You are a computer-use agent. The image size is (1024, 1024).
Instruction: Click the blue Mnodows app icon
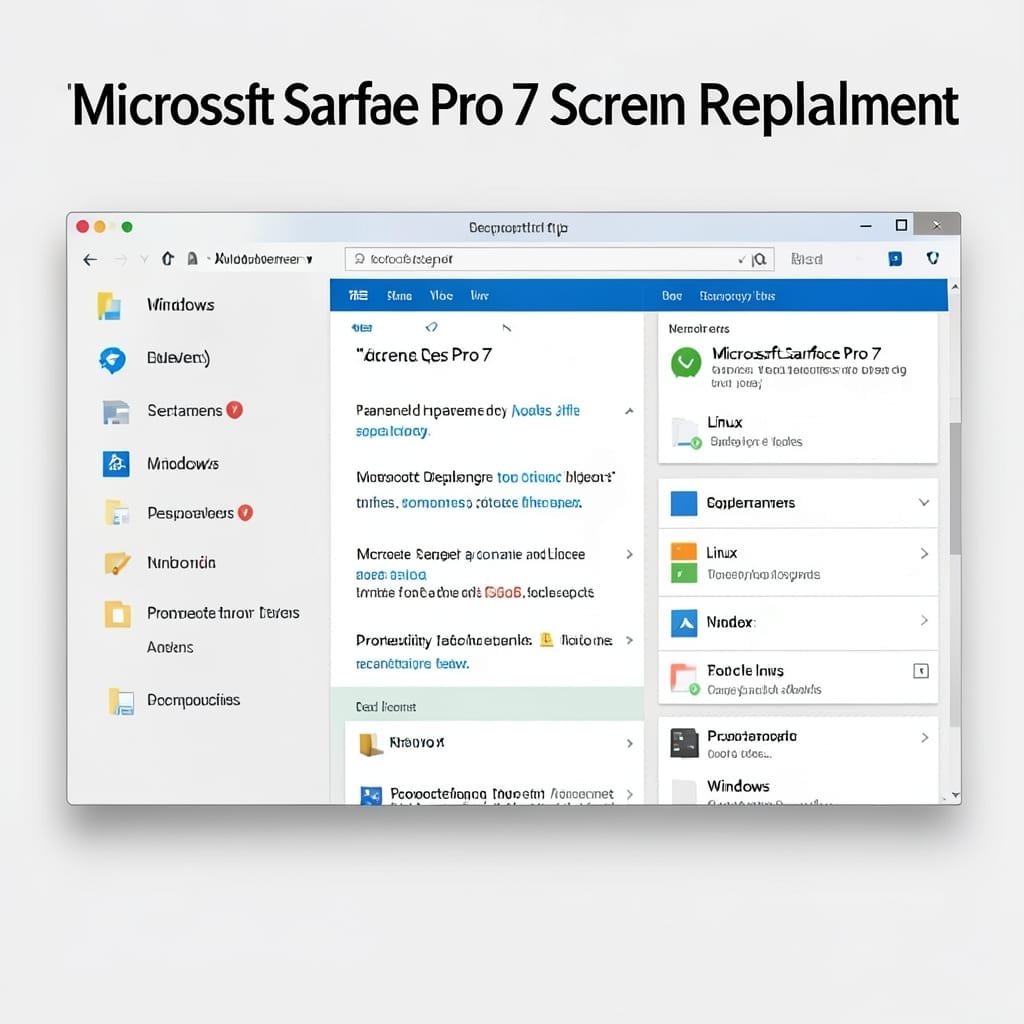click(x=116, y=464)
